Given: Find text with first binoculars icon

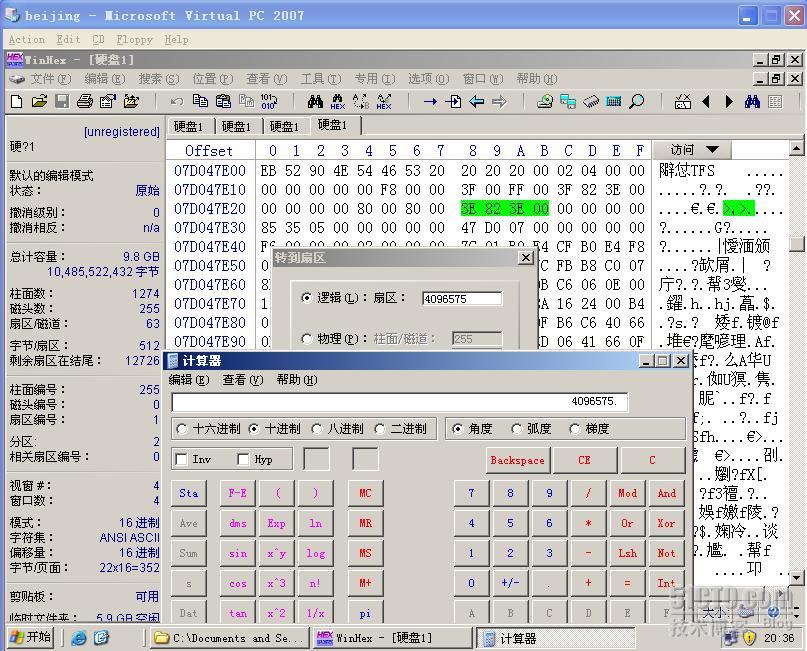Looking at the screenshot, I should 315,101.
